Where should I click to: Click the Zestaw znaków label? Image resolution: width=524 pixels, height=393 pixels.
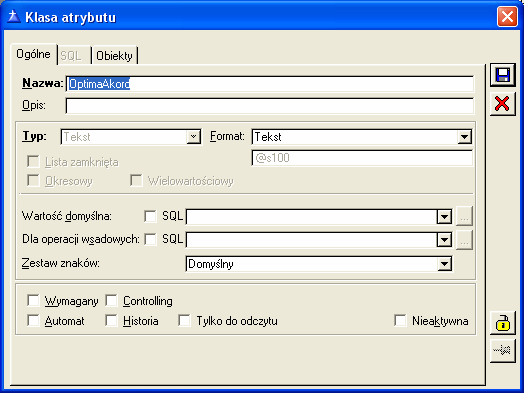(61, 263)
